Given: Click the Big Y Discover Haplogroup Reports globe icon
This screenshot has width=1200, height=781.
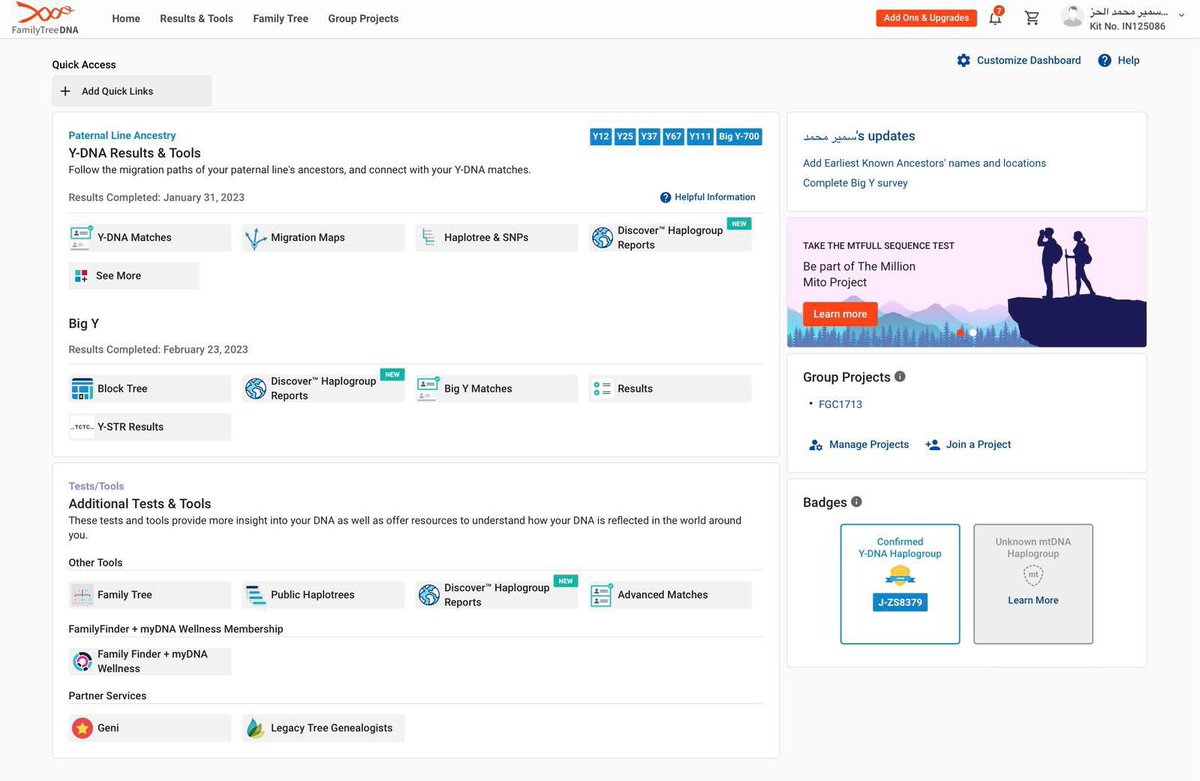Looking at the screenshot, I should point(255,389).
